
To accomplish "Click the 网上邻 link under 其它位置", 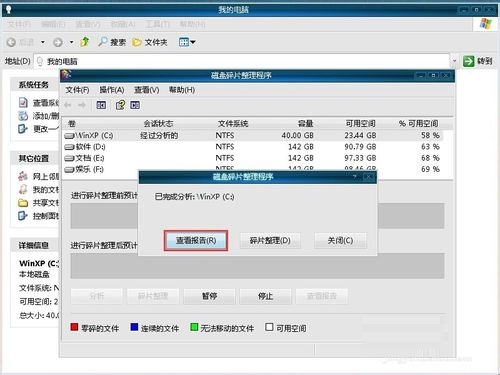I will click(39, 176).
